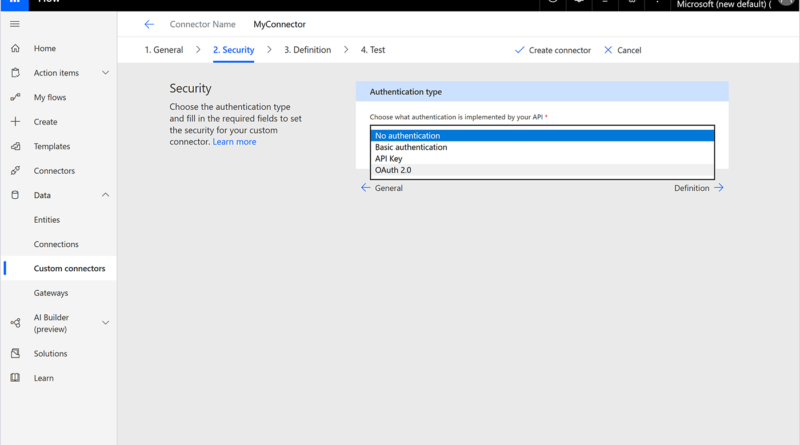Open Create in the sidebar
The image size is (800, 445).
45,122
